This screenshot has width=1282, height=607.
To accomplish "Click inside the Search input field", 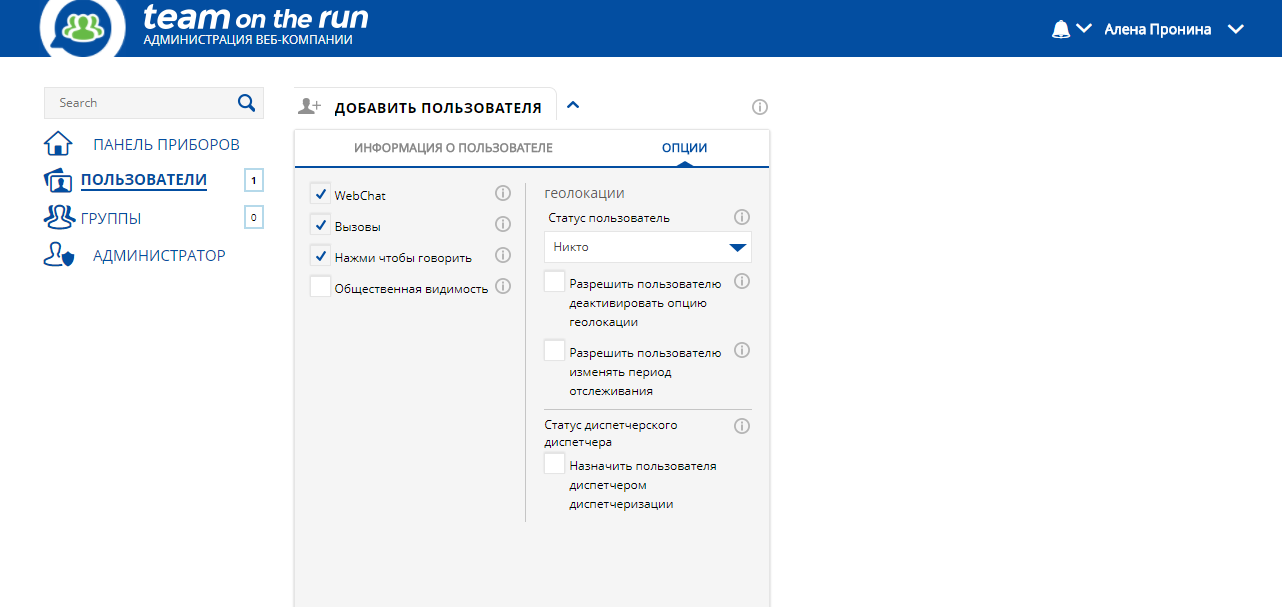I will point(140,102).
